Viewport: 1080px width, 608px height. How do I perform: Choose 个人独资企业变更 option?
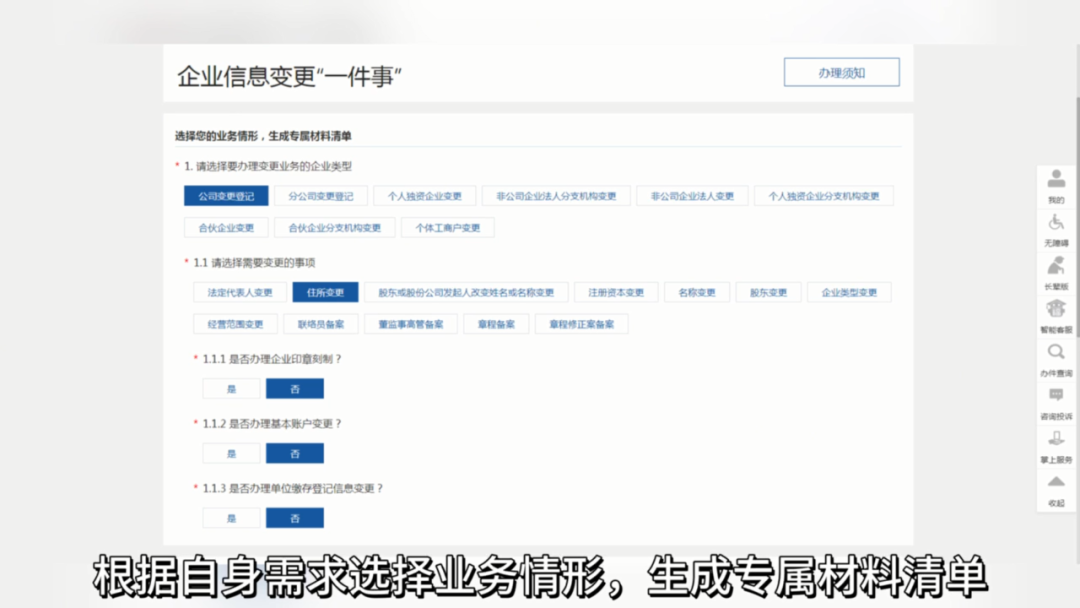[424, 196]
